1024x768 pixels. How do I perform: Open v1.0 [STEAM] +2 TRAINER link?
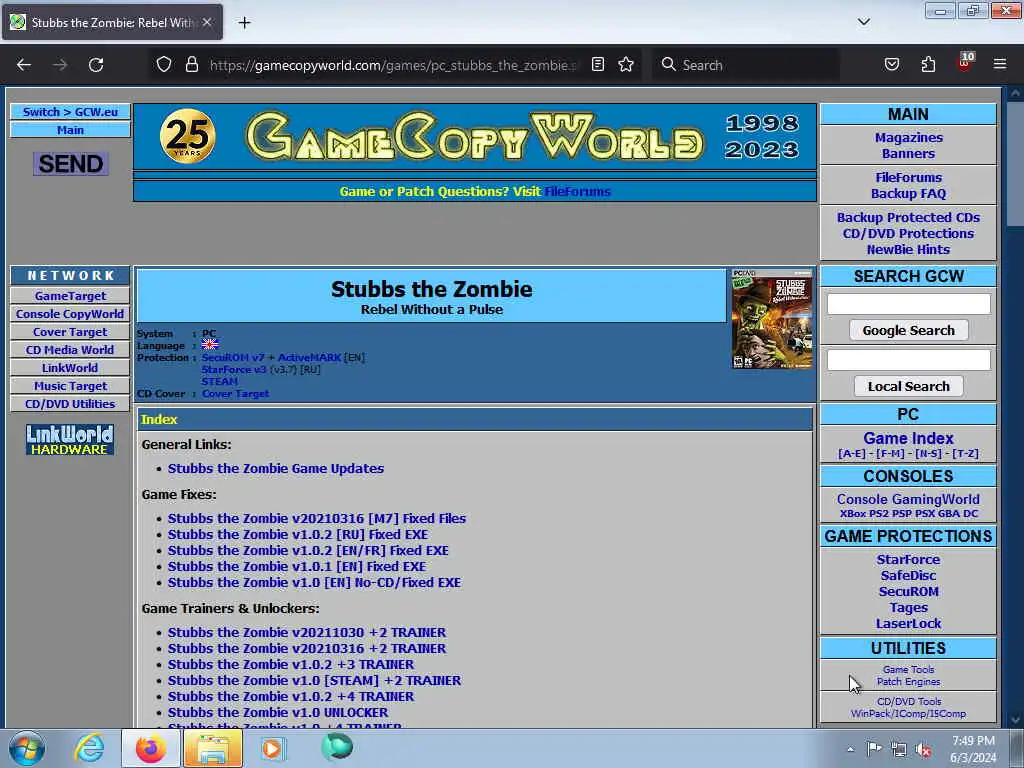314,680
